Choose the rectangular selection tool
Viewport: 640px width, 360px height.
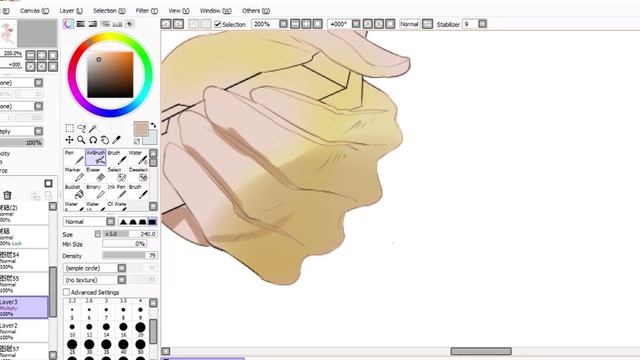click(x=70, y=128)
